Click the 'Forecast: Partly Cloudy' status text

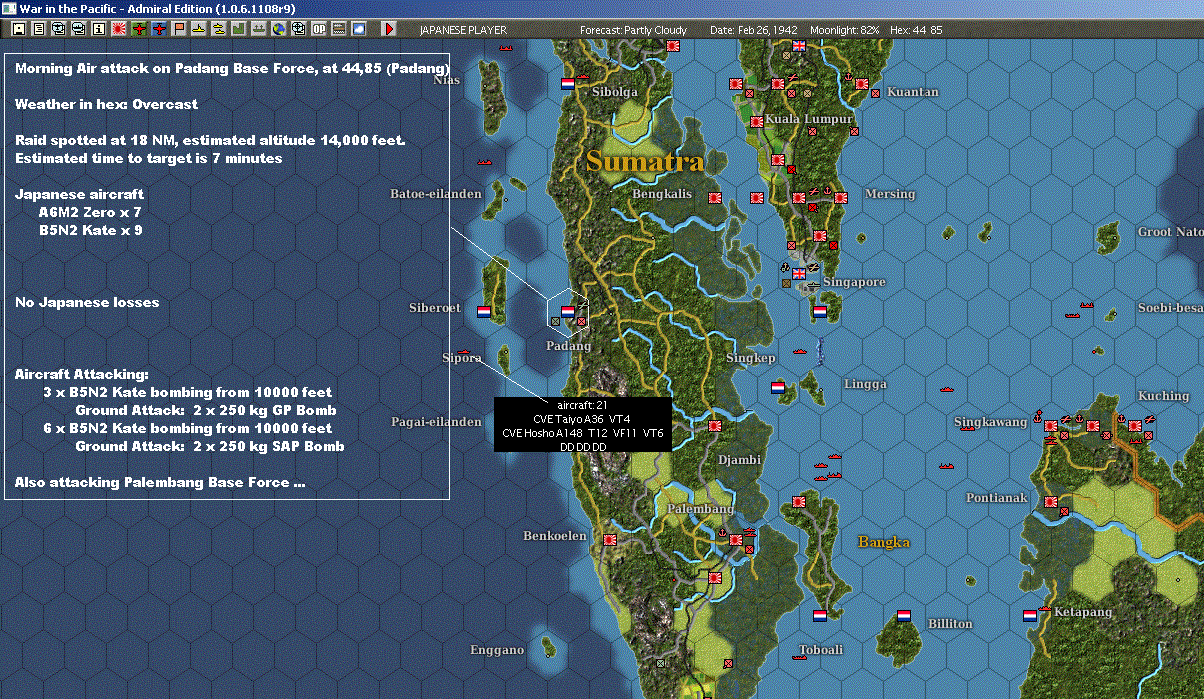[634, 30]
